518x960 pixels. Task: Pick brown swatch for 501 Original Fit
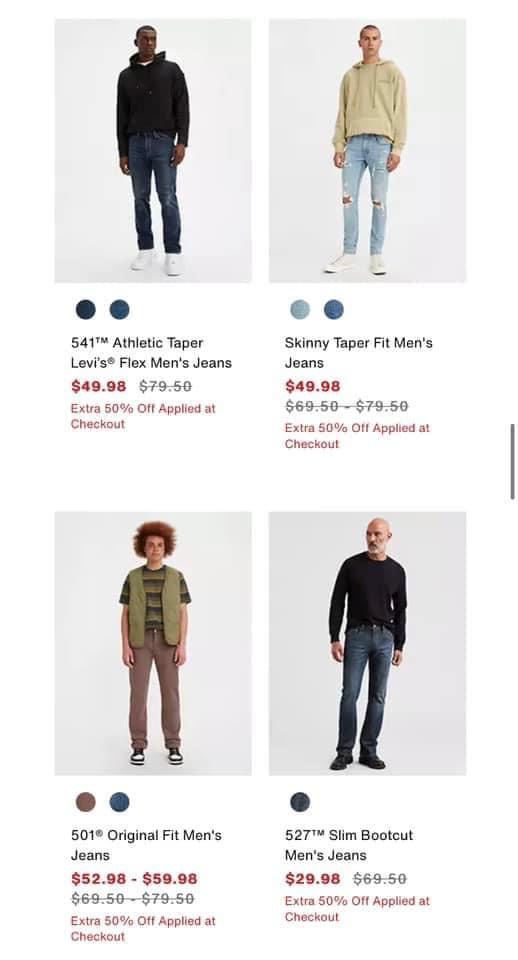pos(86,802)
